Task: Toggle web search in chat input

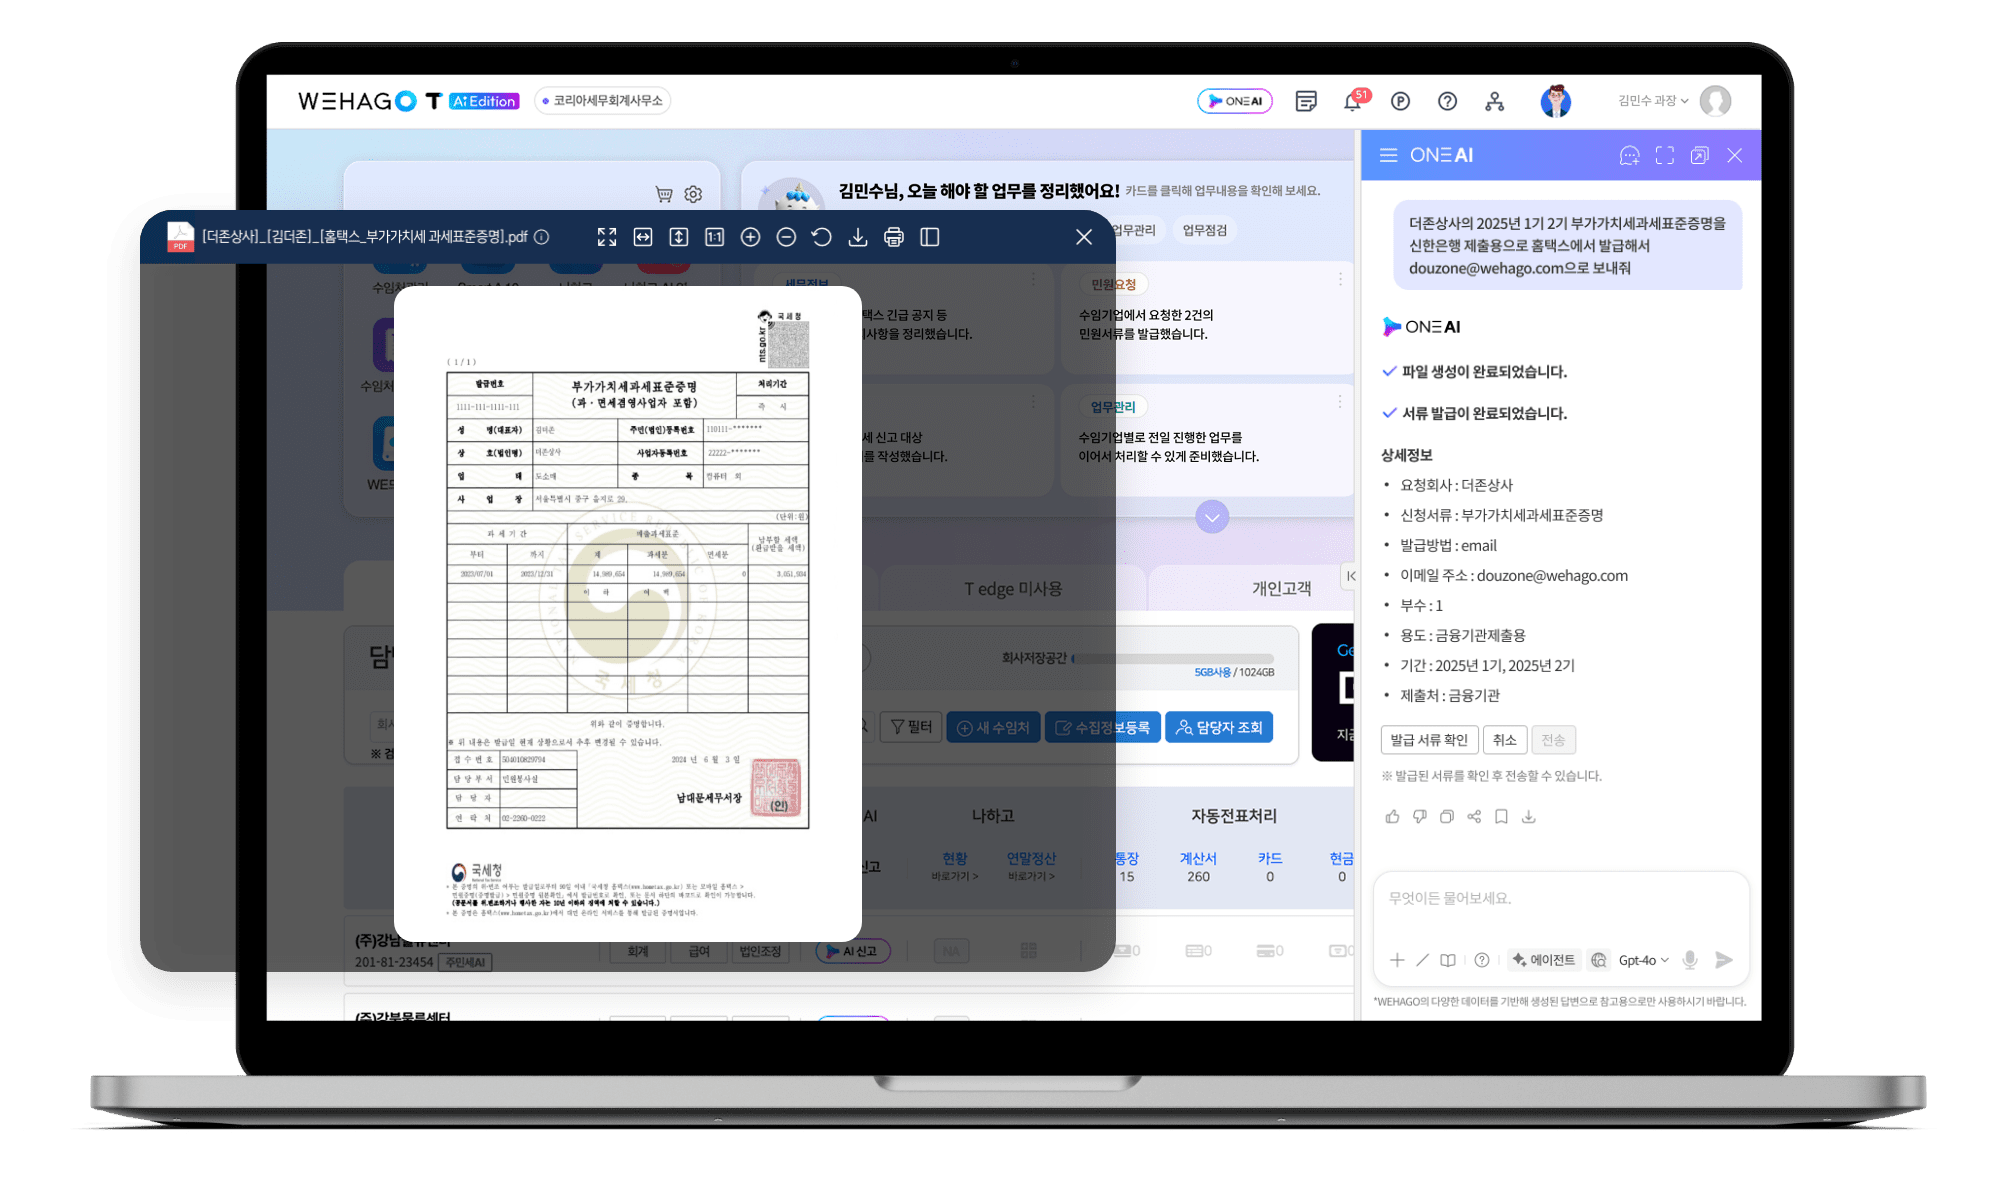Action: (1599, 960)
